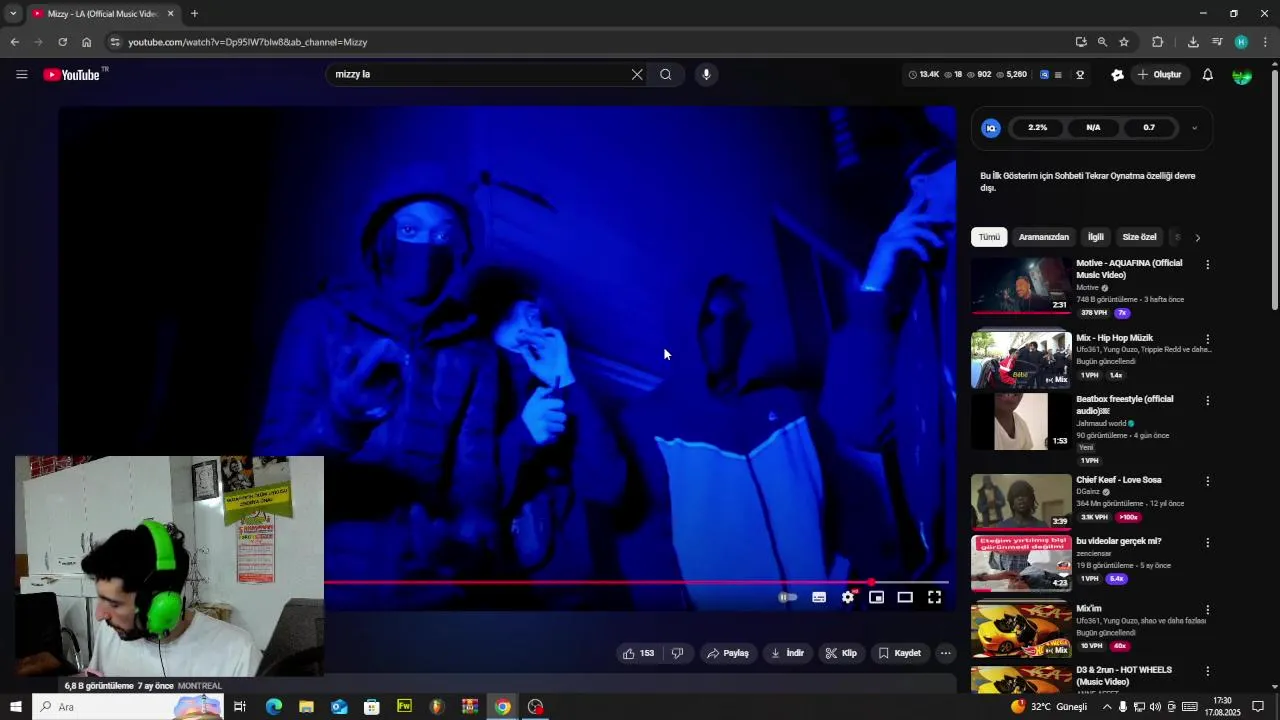Open options for Chief Keef - Love Sosa
The width and height of the screenshot is (1280, 720).
pos(1207,481)
